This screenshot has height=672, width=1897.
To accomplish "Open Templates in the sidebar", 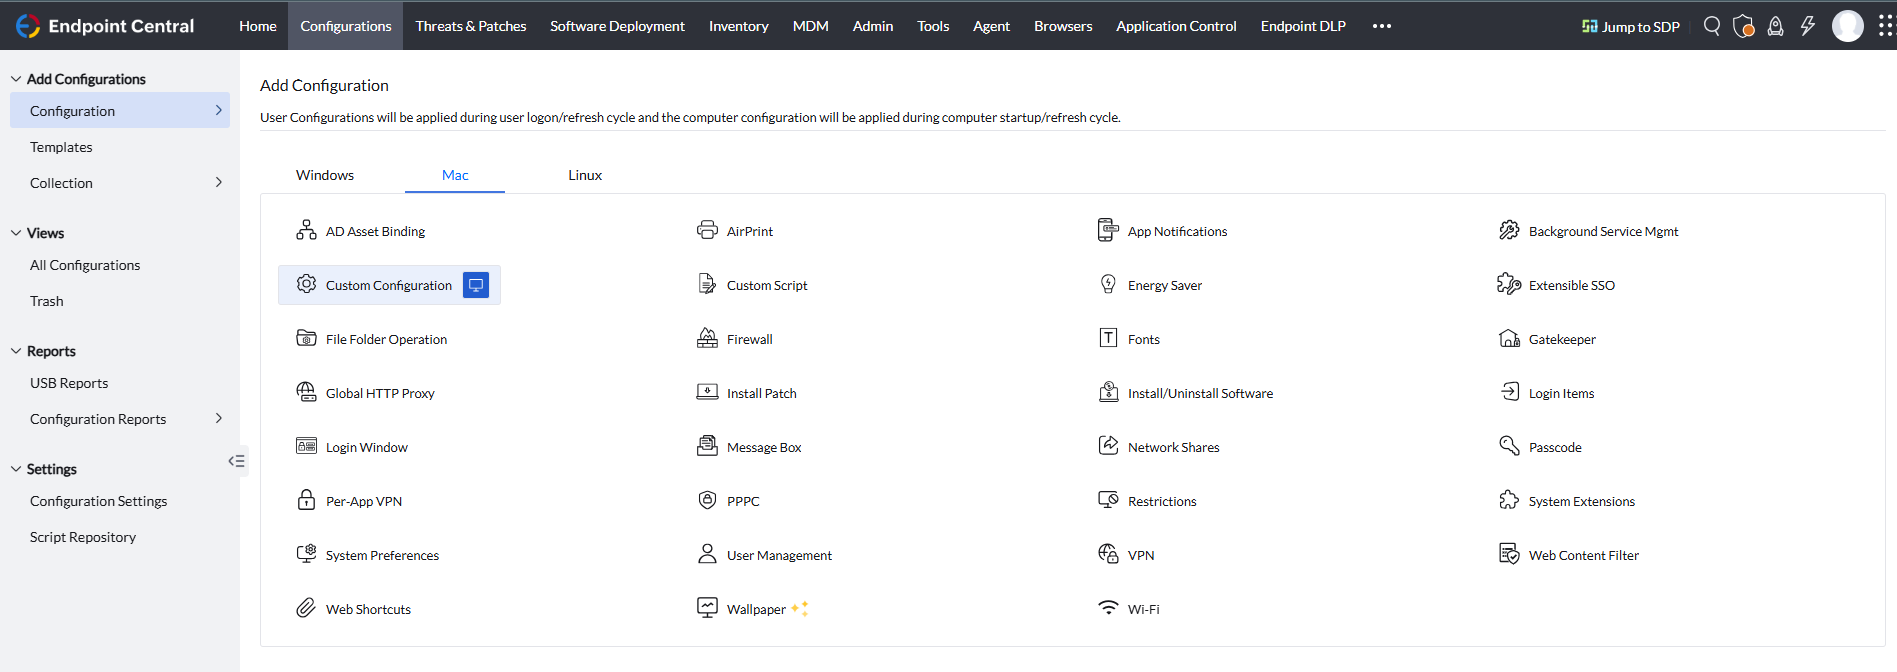I will click(61, 147).
